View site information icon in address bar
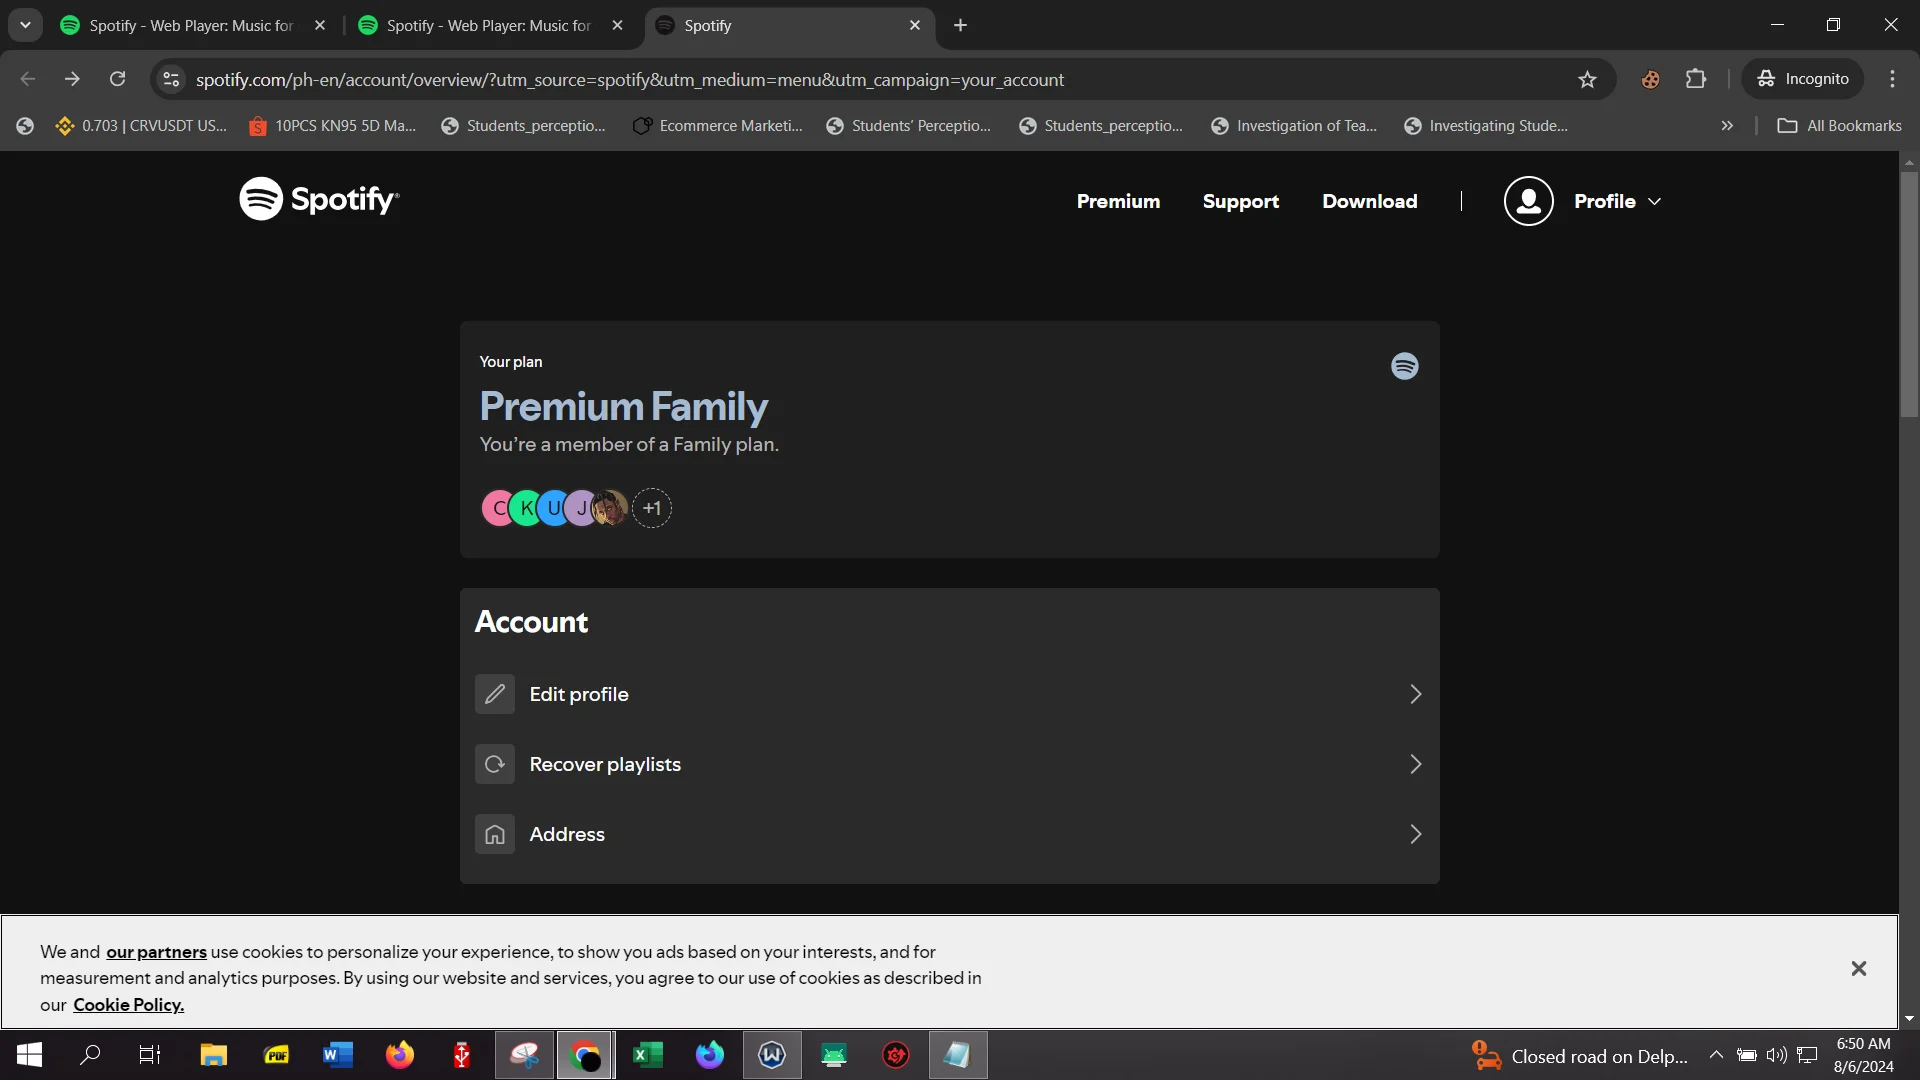The image size is (1920, 1080). click(171, 79)
